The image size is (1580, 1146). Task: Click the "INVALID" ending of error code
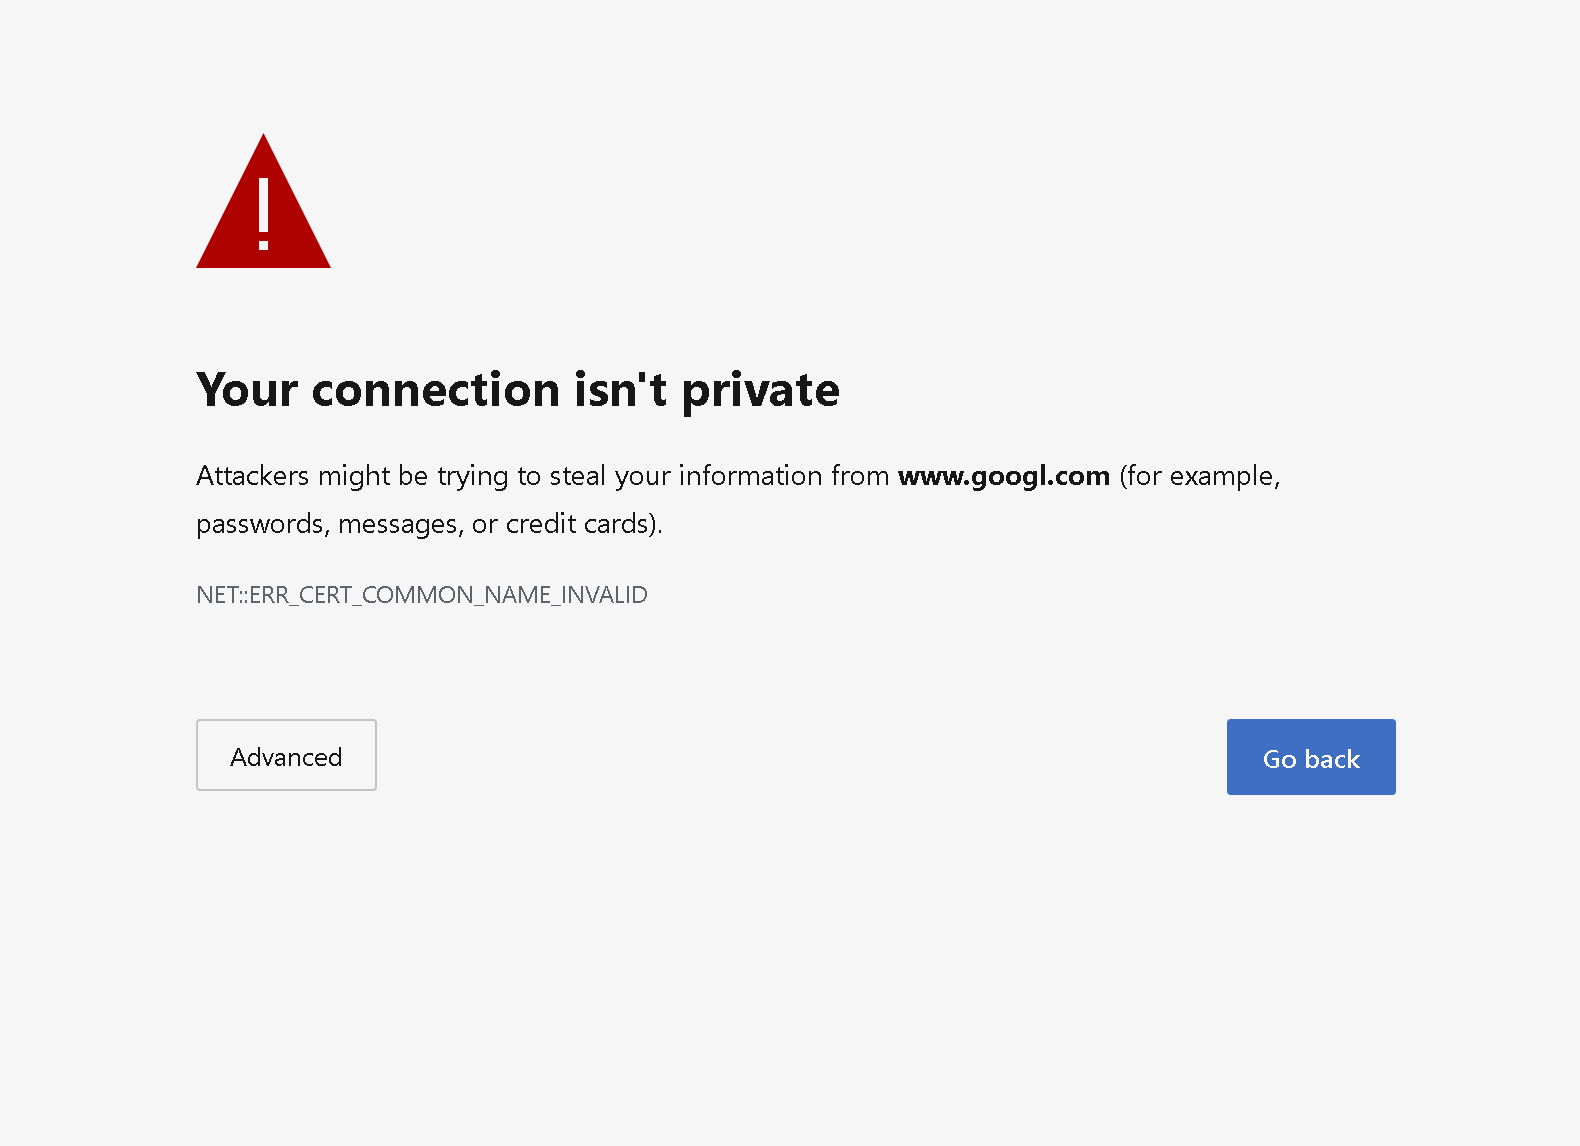[605, 595]
